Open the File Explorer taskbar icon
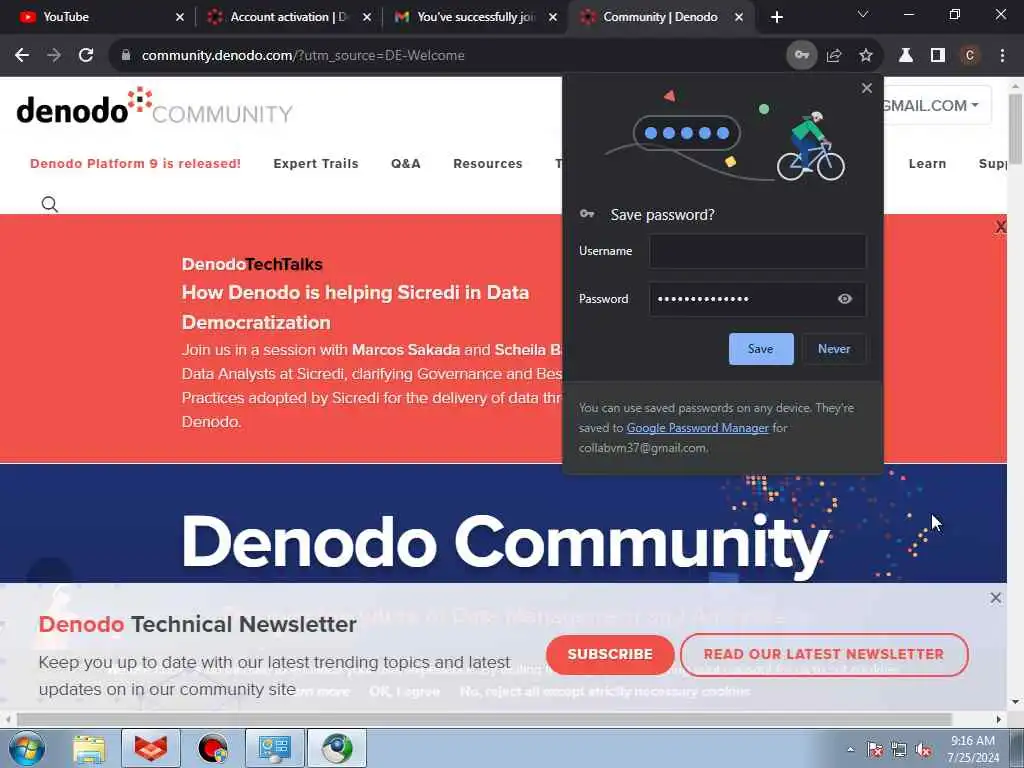Image resolution: width=1024 pixels, height=768 pixels. pyautogui.click(x=89, y=748)
